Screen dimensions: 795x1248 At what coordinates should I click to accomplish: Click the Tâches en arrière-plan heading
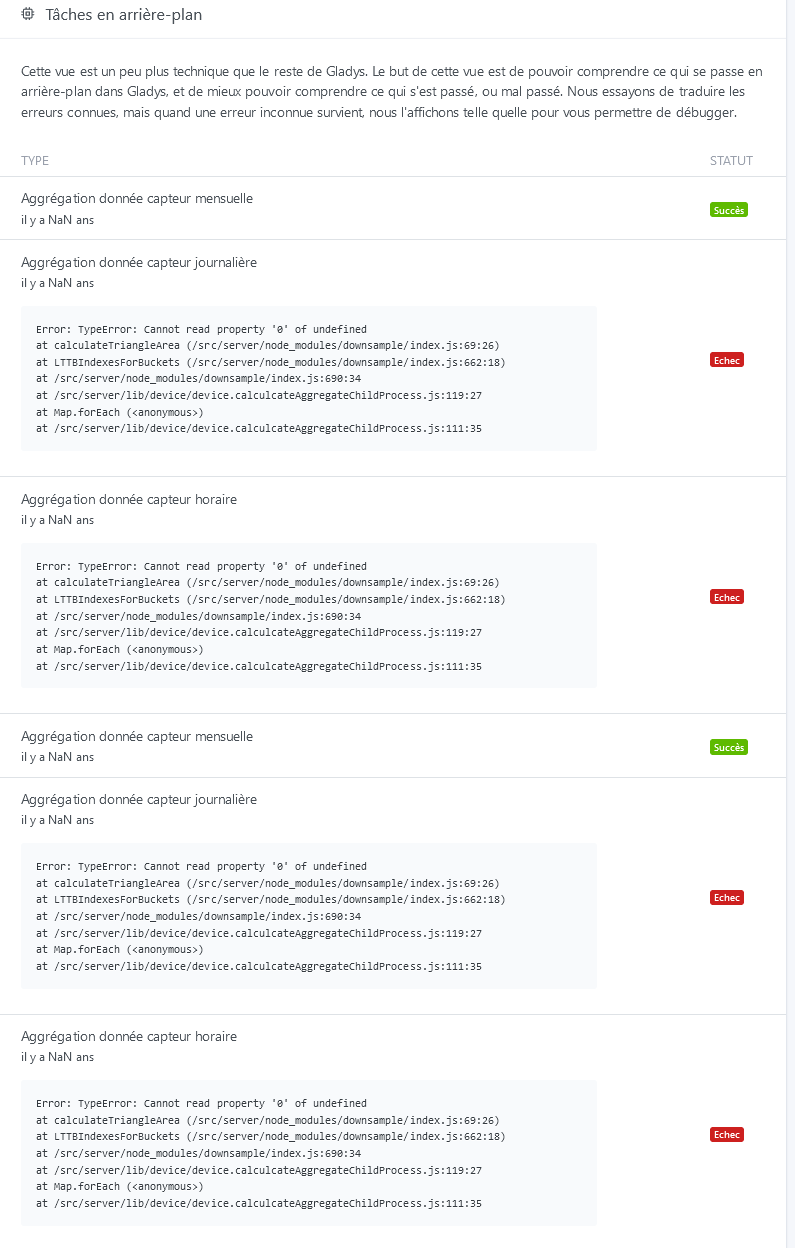point(125,15)
